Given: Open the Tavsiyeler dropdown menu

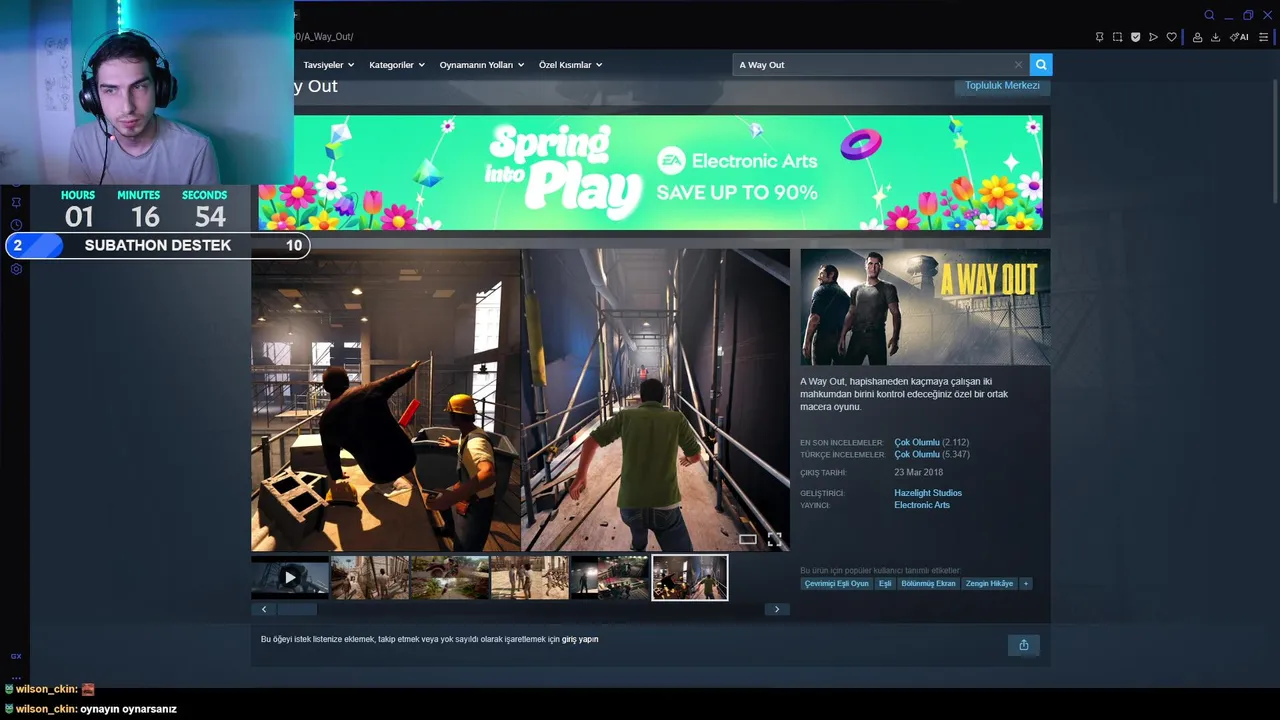Looking at the screenshot, I should pyautogui.click(x=329, y=65).
